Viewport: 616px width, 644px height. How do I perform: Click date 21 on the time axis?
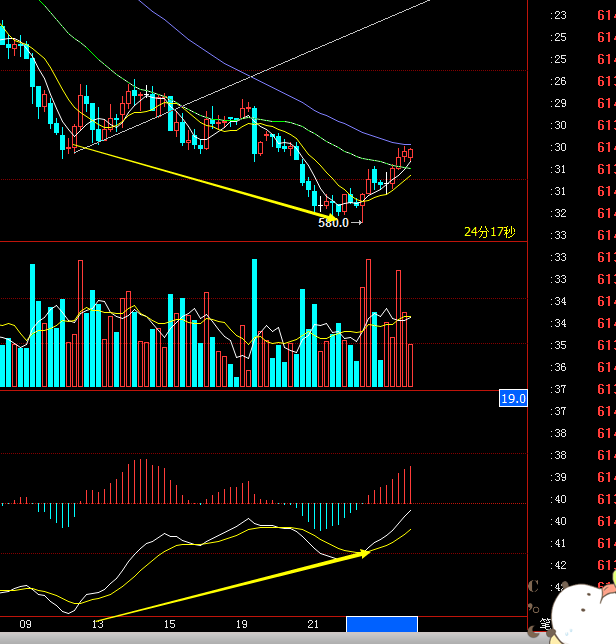313,624
